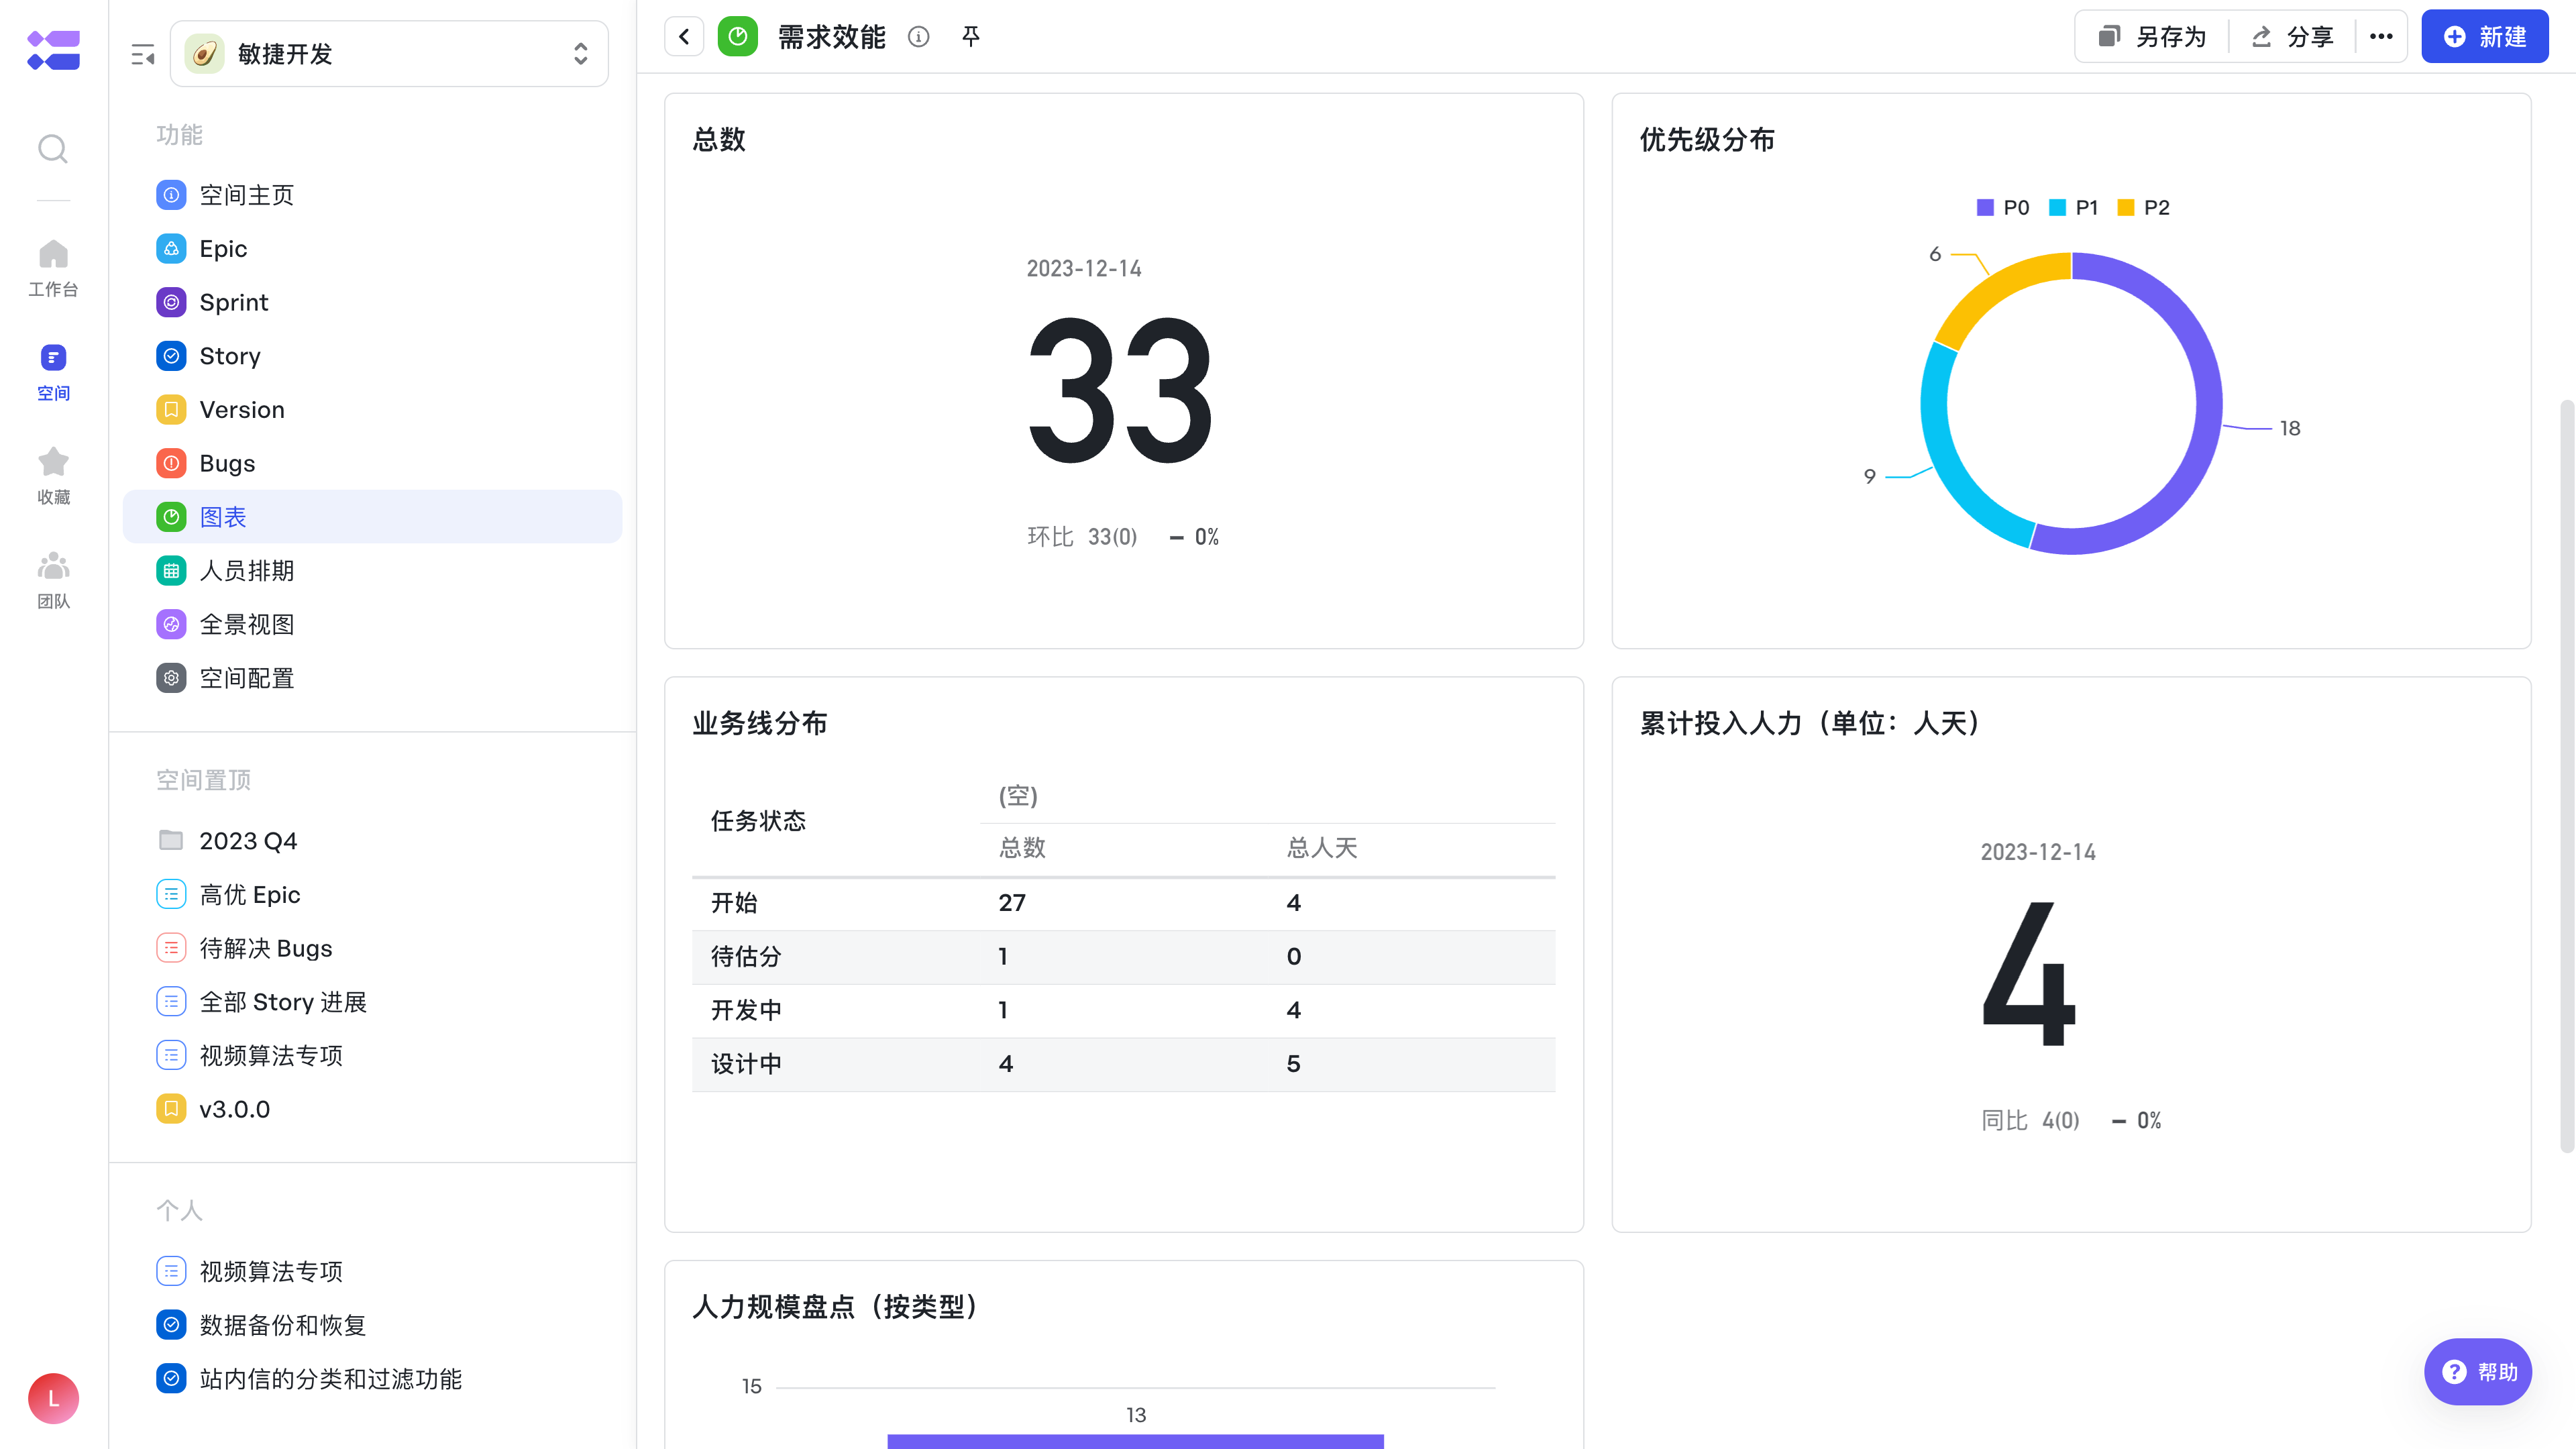2576x1449 pixels.
Task: Open the Epic section in sidebar
Action: point(222,248)
